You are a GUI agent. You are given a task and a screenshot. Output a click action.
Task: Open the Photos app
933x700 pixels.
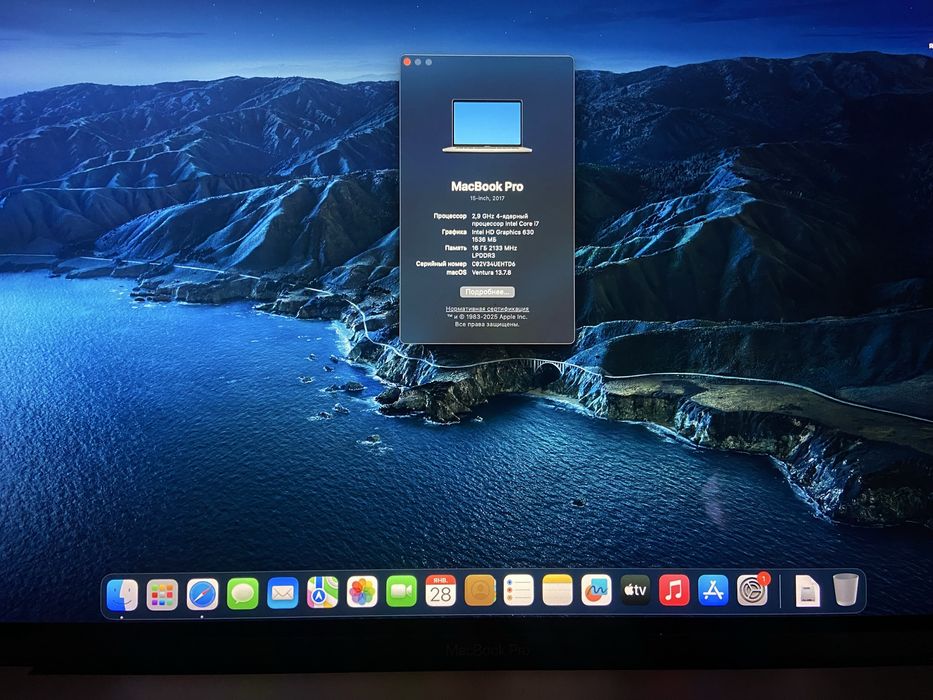(x=362, y=592)
